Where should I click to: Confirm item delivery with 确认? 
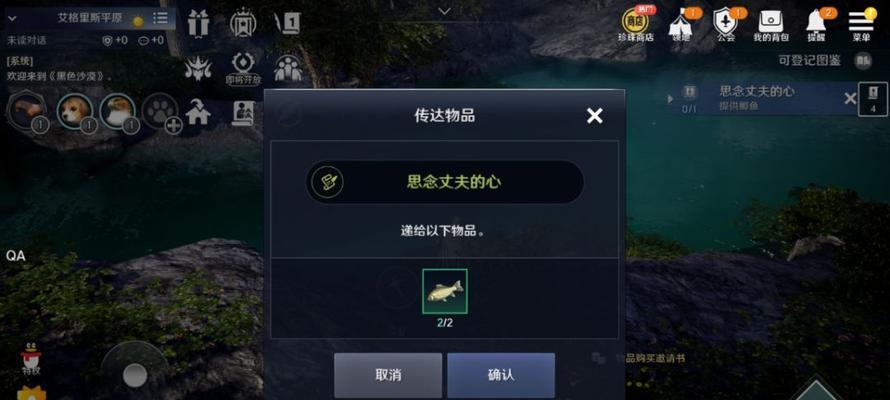tap(501, 375)
